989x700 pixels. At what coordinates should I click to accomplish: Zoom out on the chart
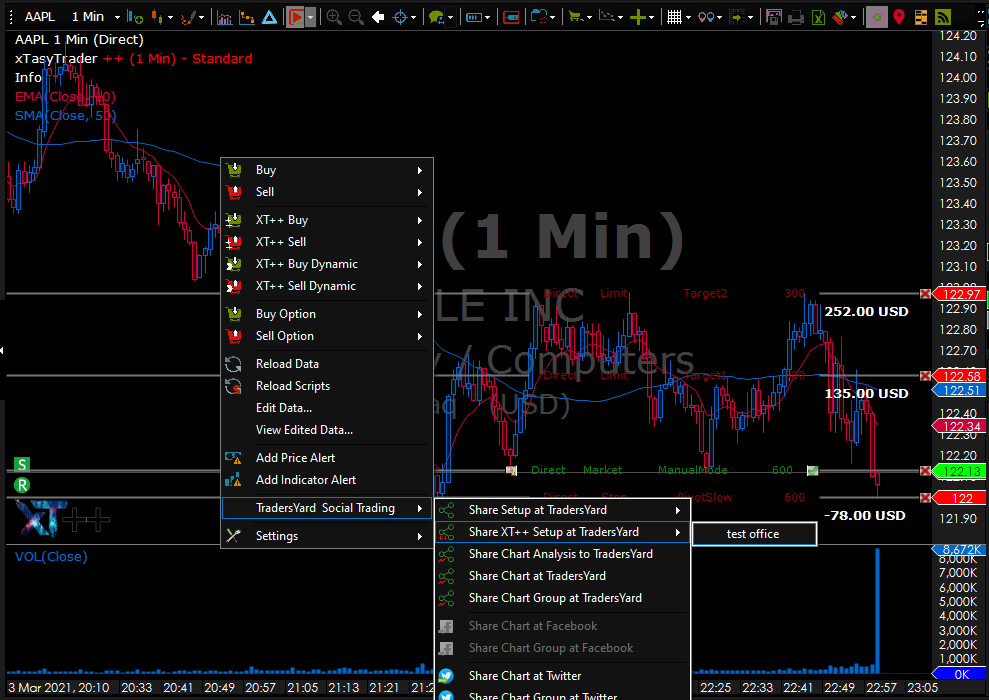tap(356, 17)
